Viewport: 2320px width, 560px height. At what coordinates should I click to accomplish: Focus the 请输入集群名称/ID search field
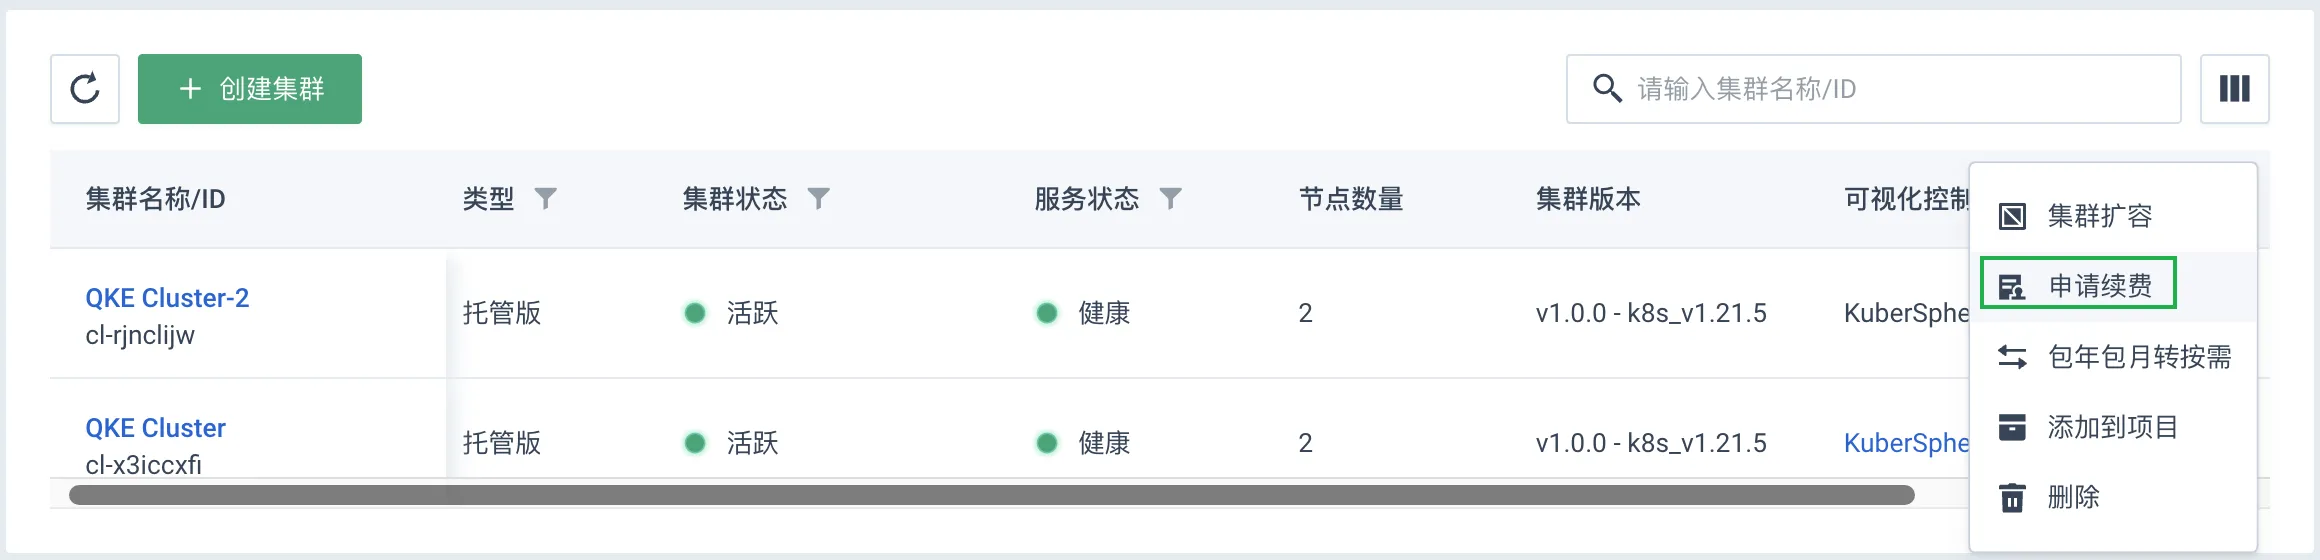click(1873, 89)
